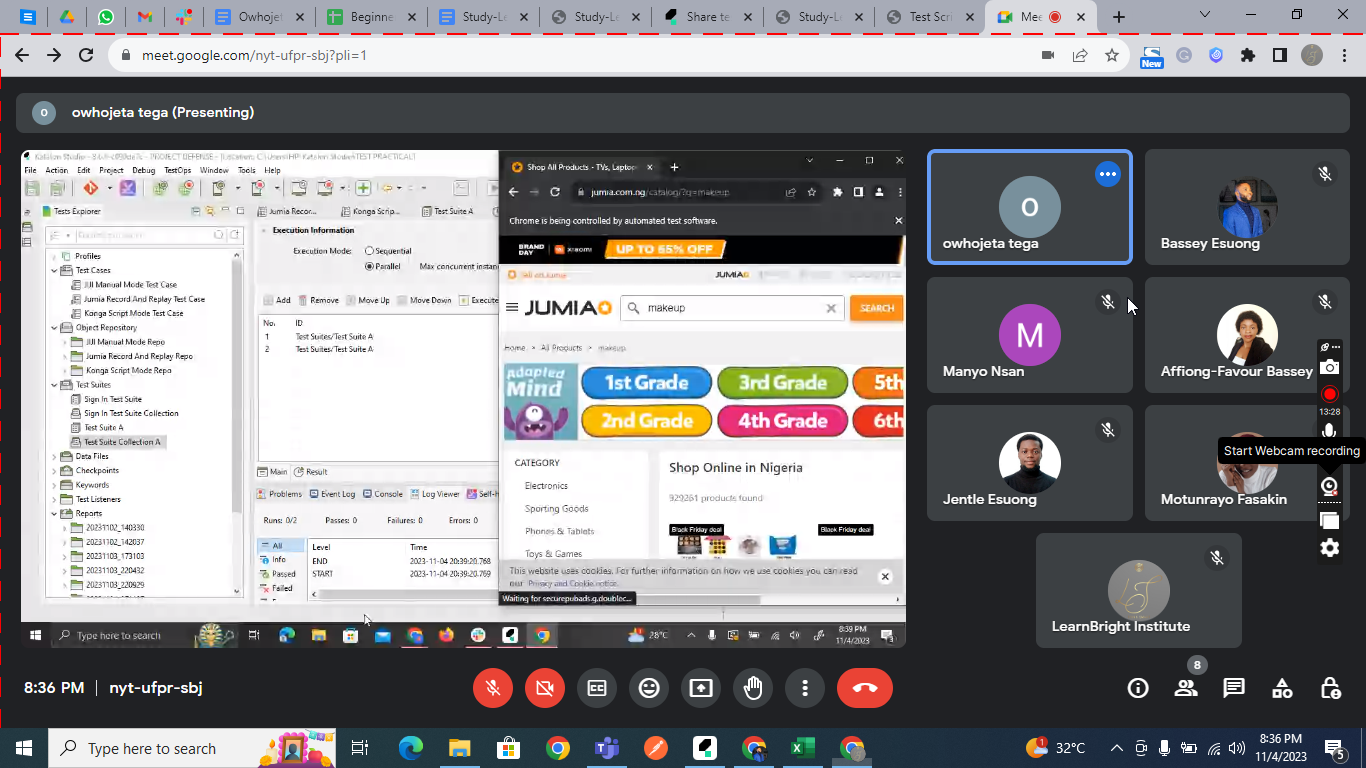Open the Windows Start menu
The image size is (1366, 768).
[x=24, y=748]
